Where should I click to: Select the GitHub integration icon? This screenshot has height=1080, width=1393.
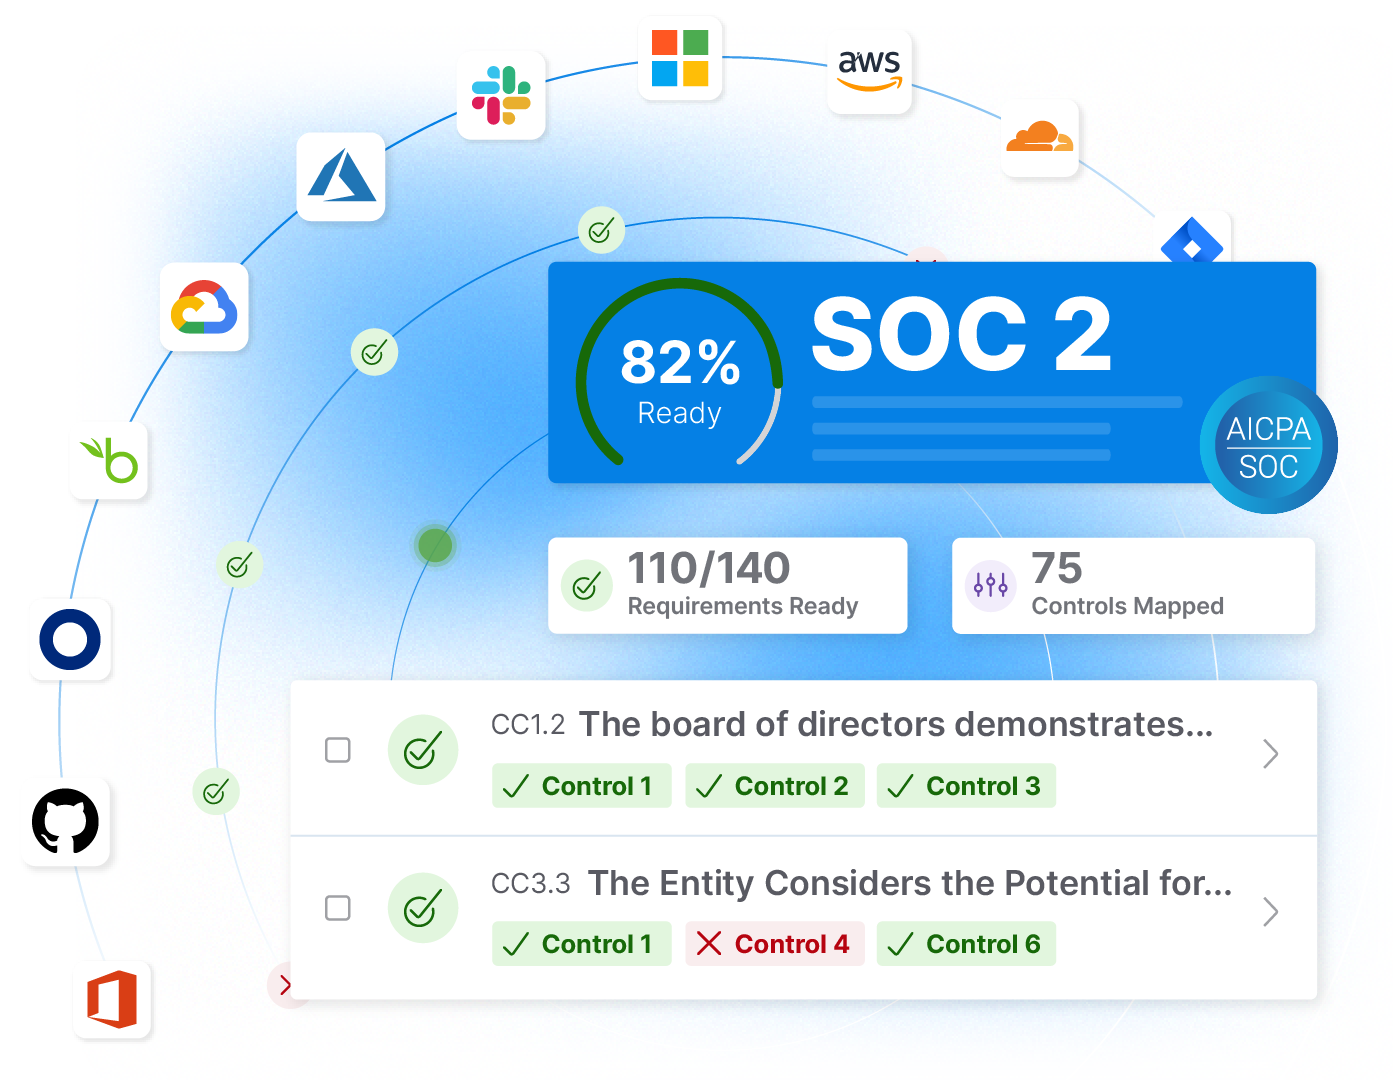(66, 822)
